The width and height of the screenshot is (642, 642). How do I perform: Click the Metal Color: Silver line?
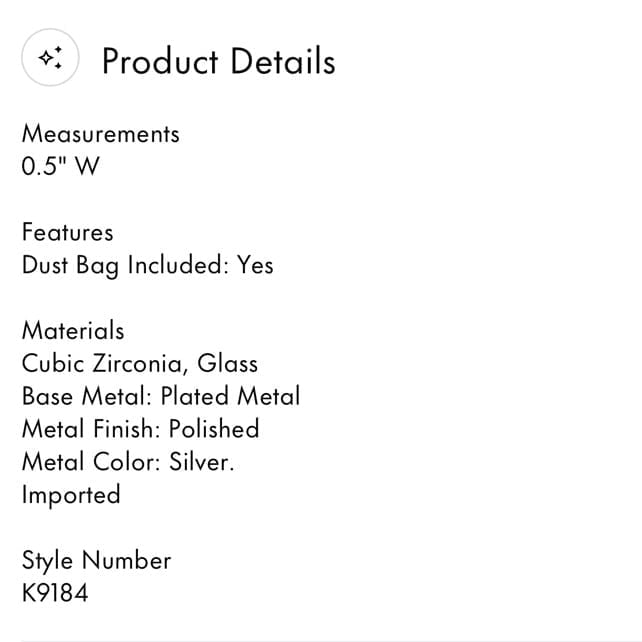coord(128,462)
